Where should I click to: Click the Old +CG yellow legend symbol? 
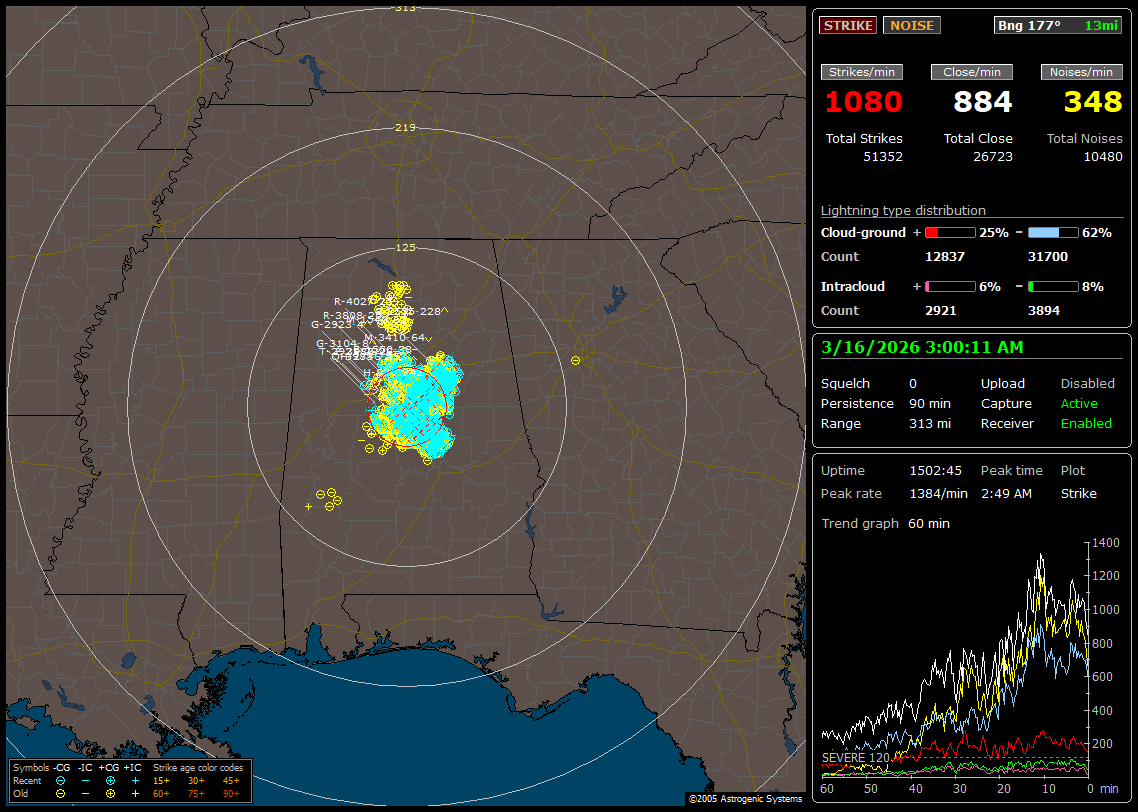tap(110, 793)
